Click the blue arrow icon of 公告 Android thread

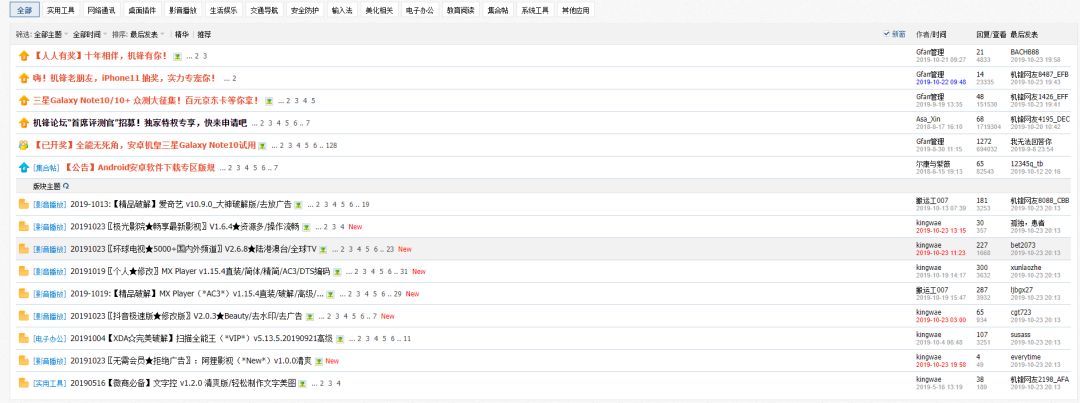coord(23,167)
